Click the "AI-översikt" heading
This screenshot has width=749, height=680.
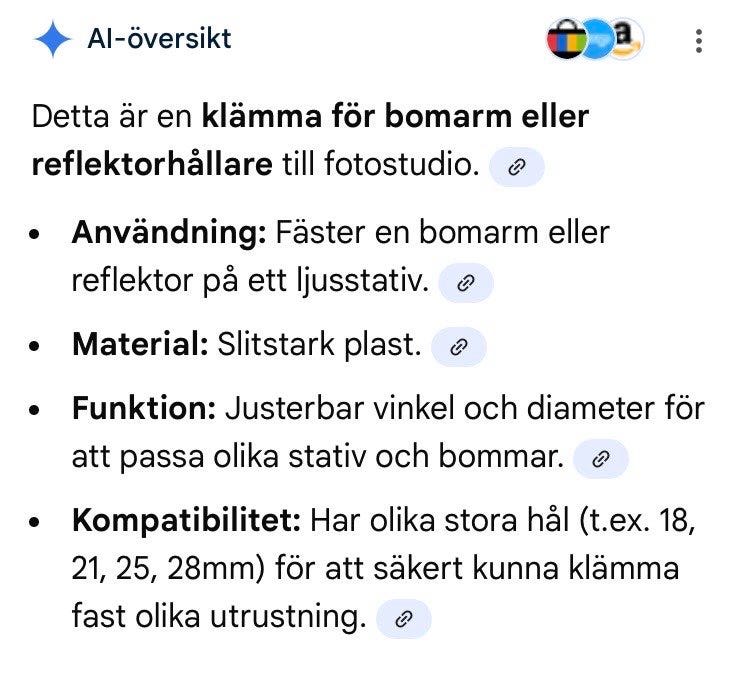tap(158, 39)
